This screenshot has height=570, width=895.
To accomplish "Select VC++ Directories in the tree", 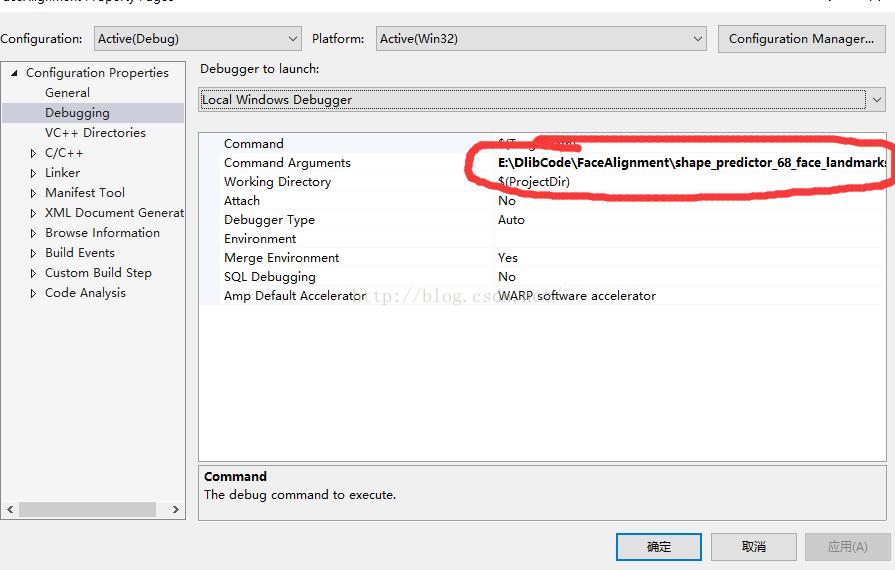I will 95,132.
